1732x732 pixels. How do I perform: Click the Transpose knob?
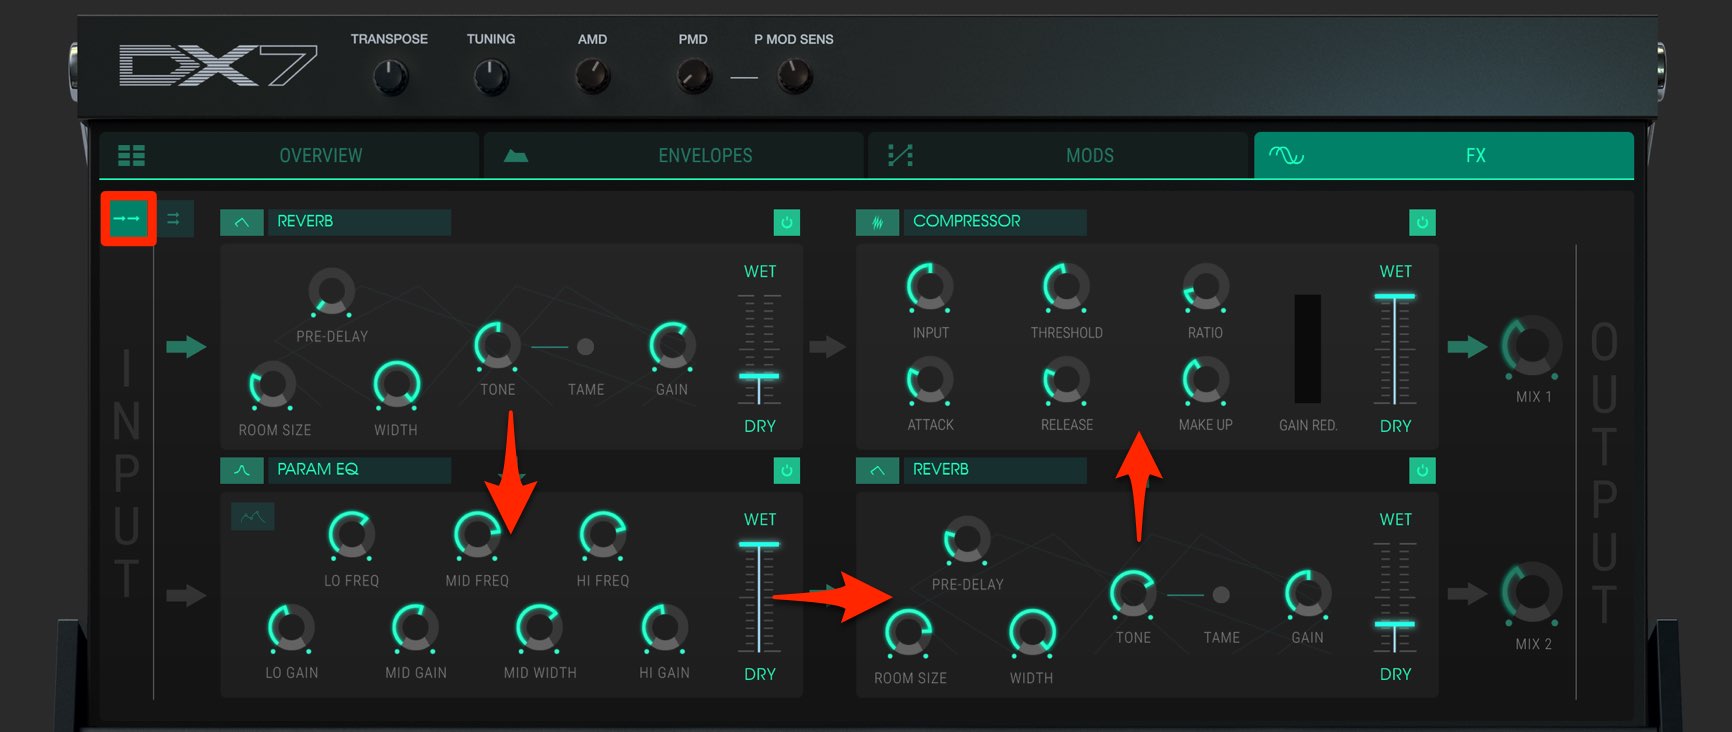390,77
